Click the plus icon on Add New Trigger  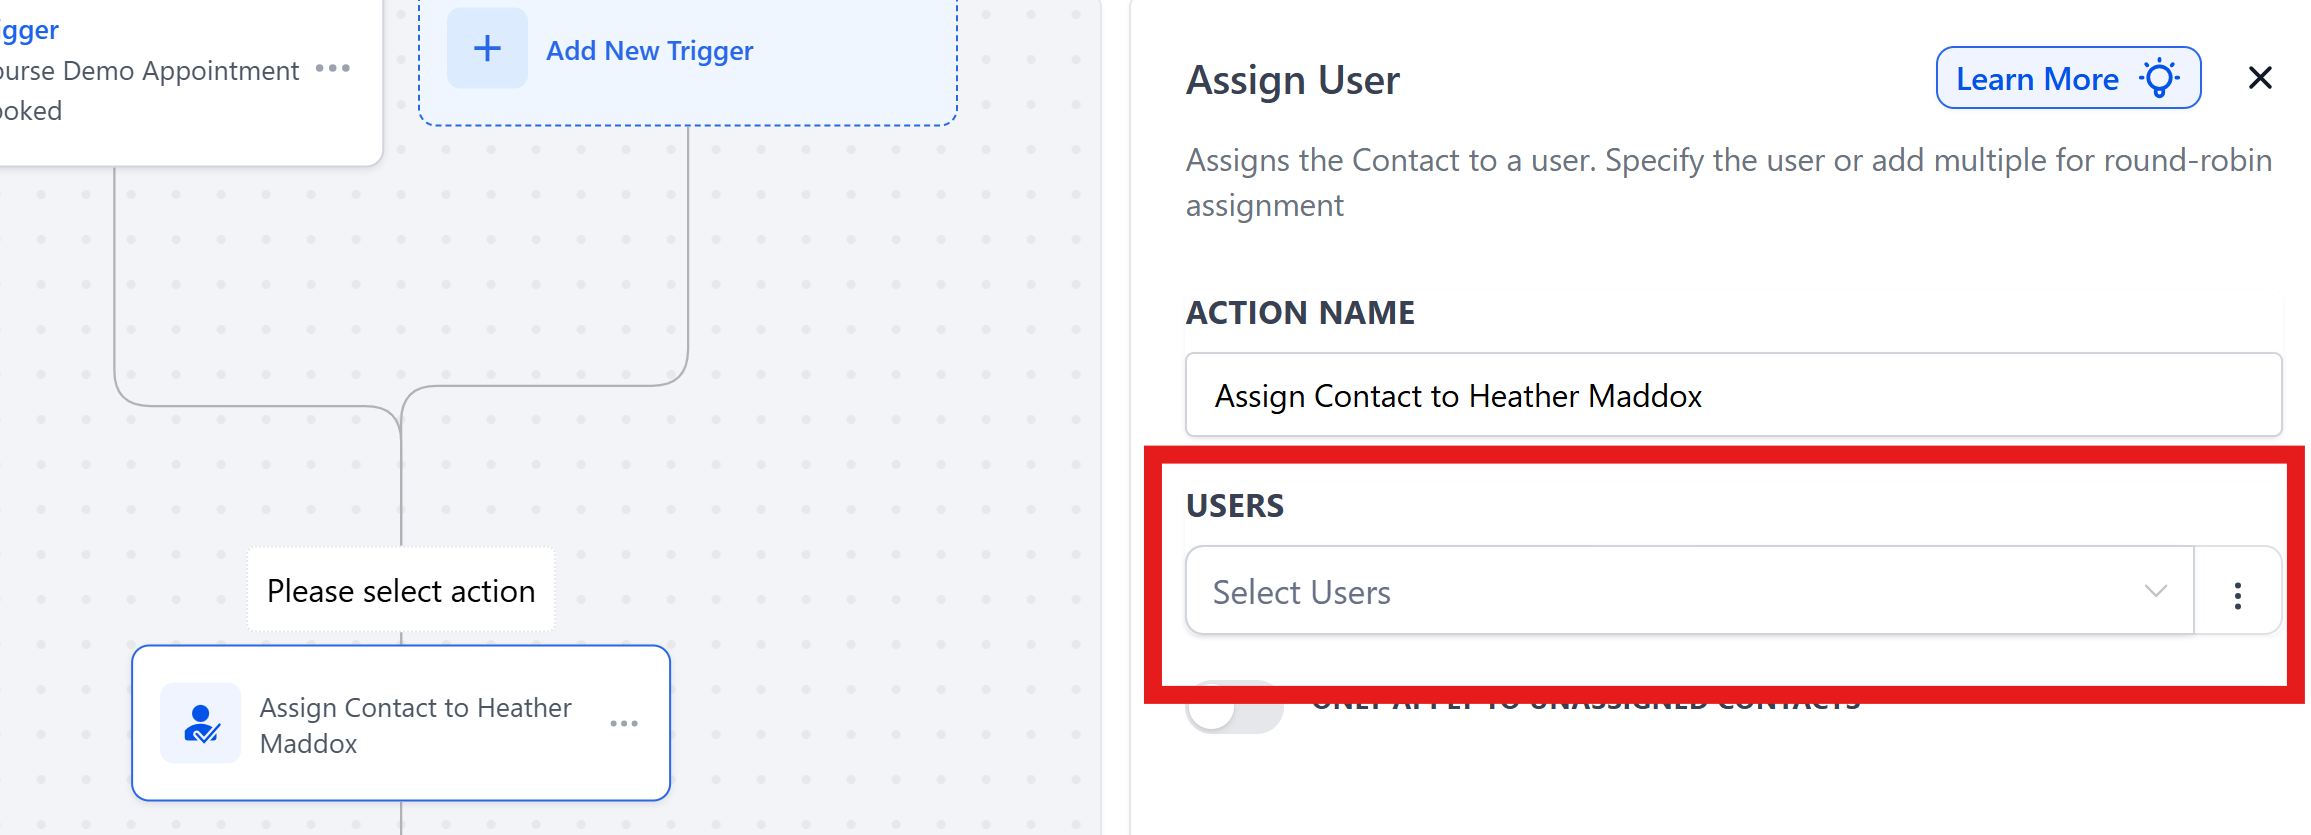pyautogui.click(x=487, y=47)
